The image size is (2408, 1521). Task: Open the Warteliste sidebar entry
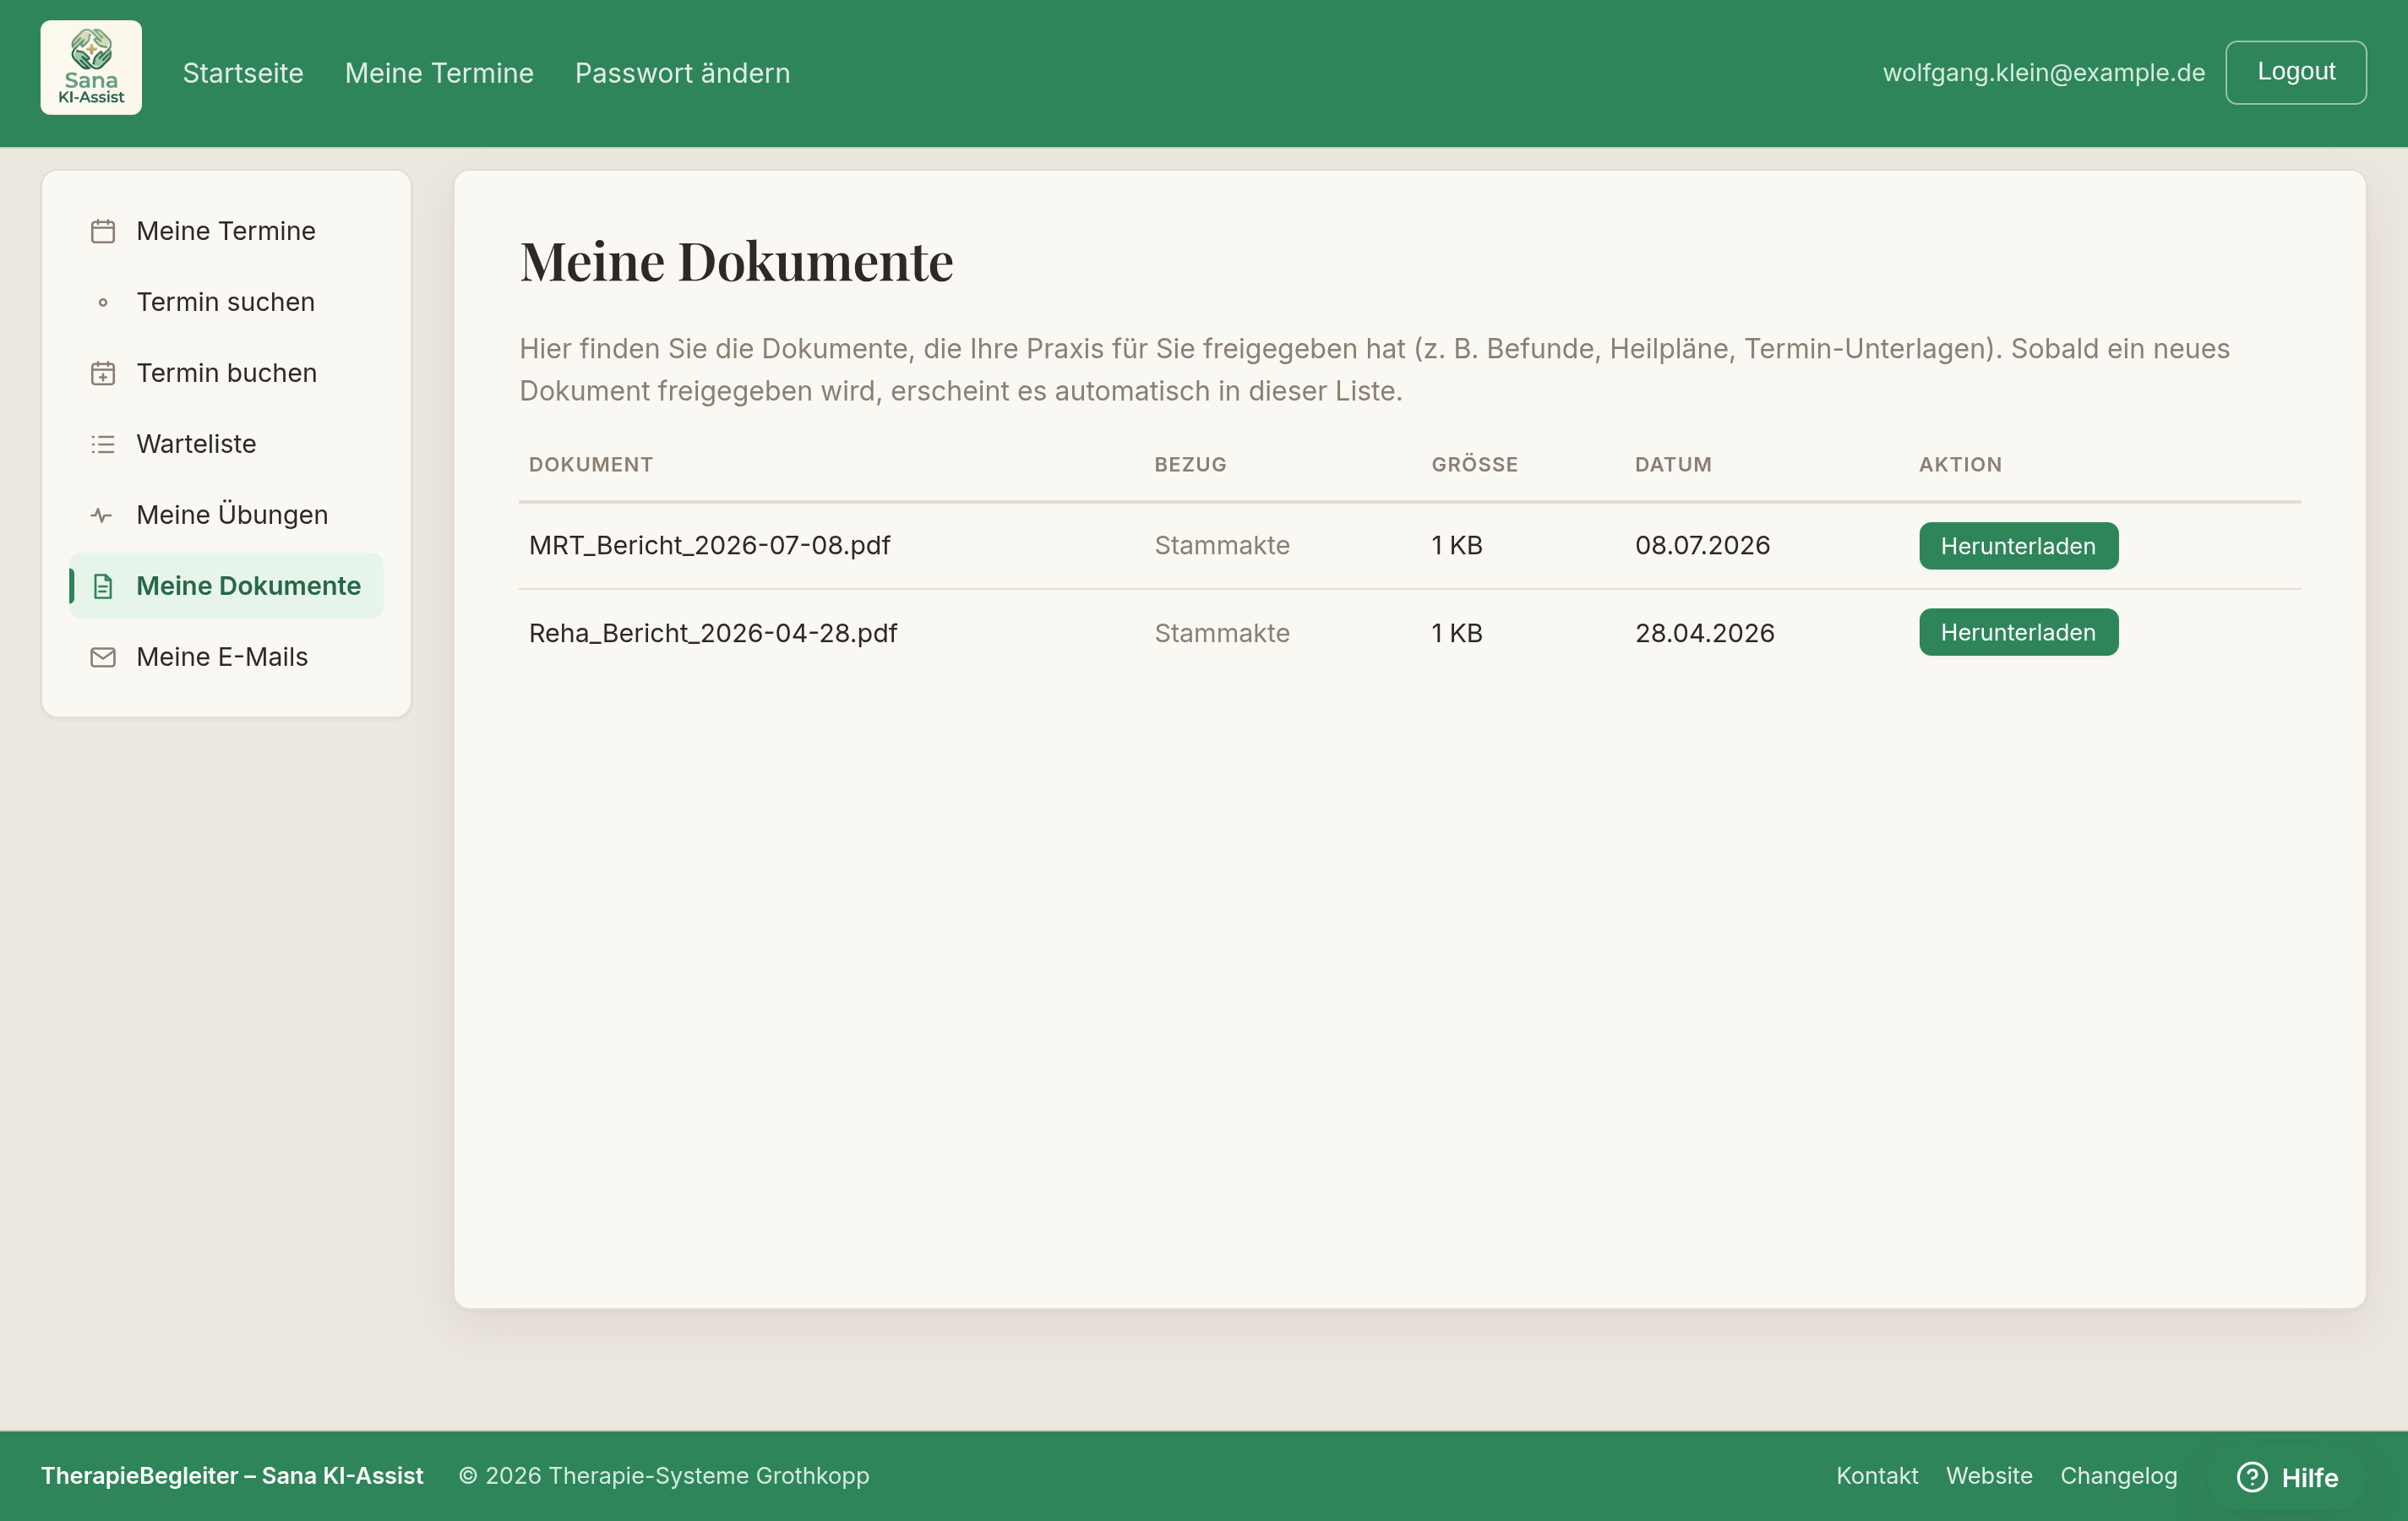(x=226, y=444)
